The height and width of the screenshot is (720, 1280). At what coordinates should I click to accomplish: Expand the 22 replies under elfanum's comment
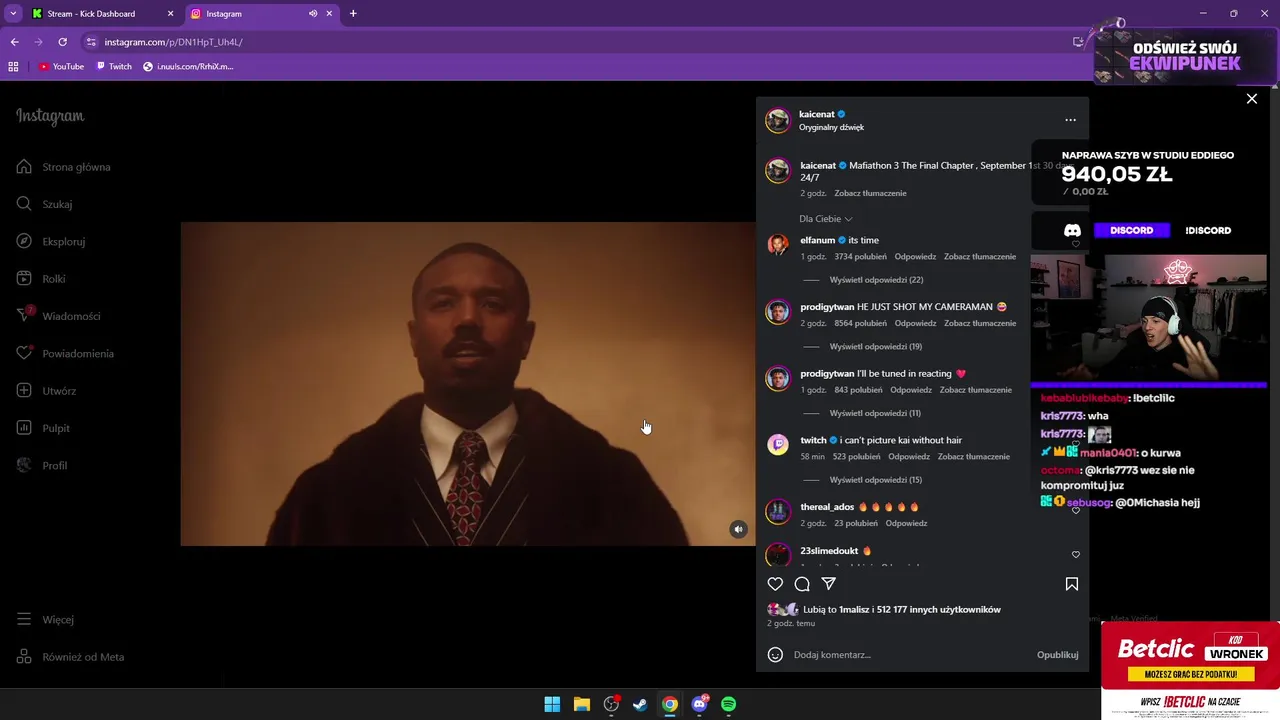pyautogui.click(x=876, y=280)
